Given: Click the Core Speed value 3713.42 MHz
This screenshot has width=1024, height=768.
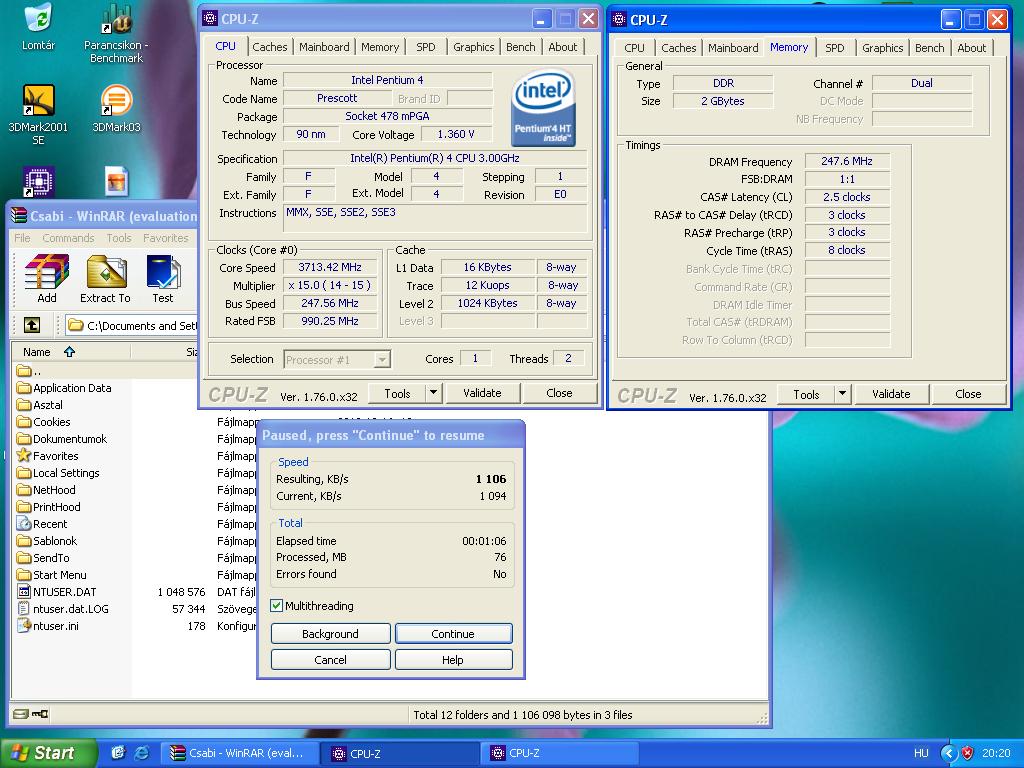Looking at the screenshot, I should coord(330,267).
